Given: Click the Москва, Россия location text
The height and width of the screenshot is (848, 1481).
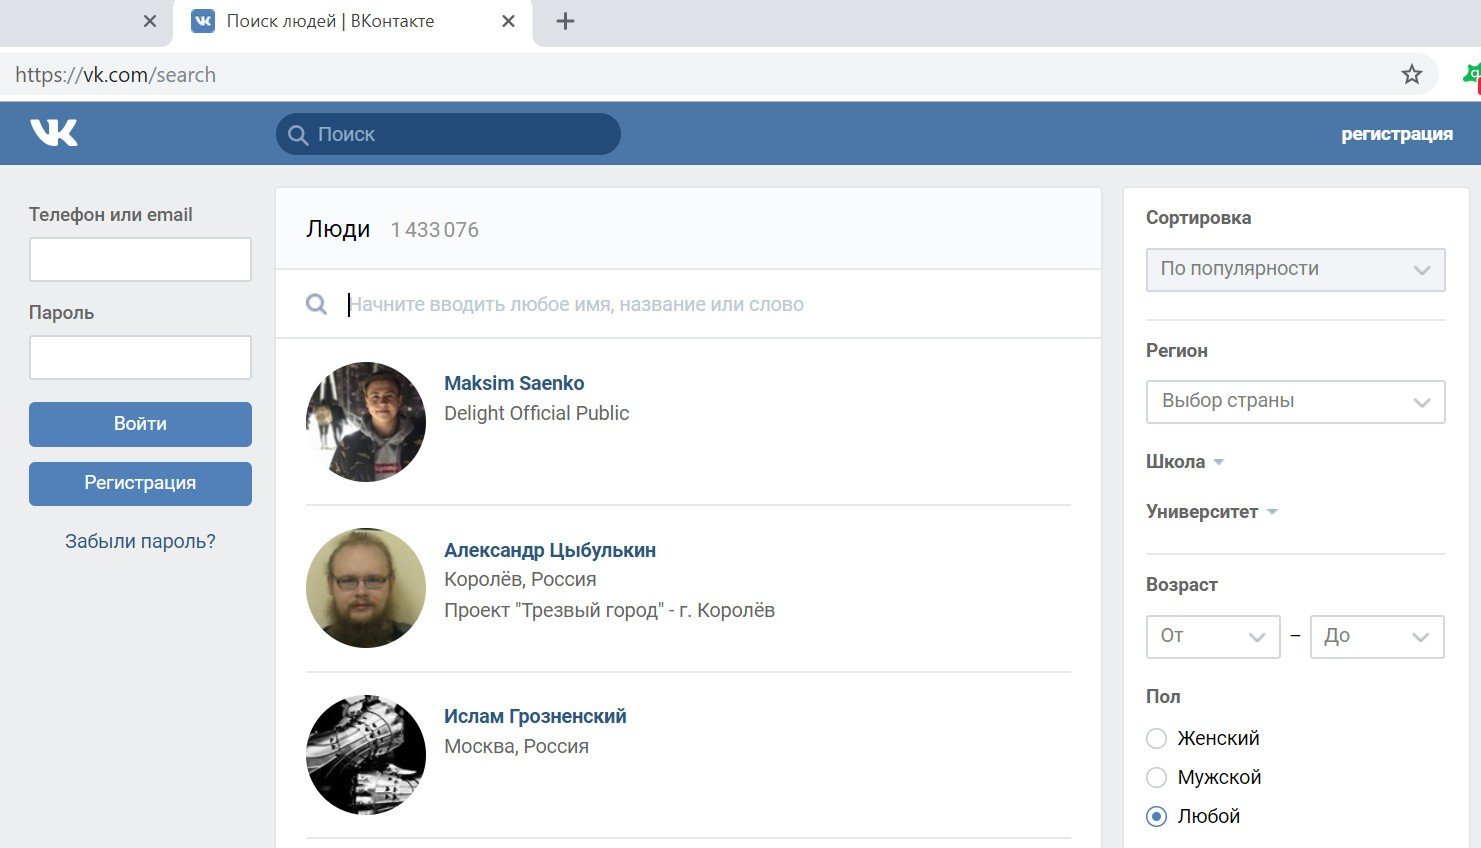Looking at the screenshot, I should (x=516, y=746).
